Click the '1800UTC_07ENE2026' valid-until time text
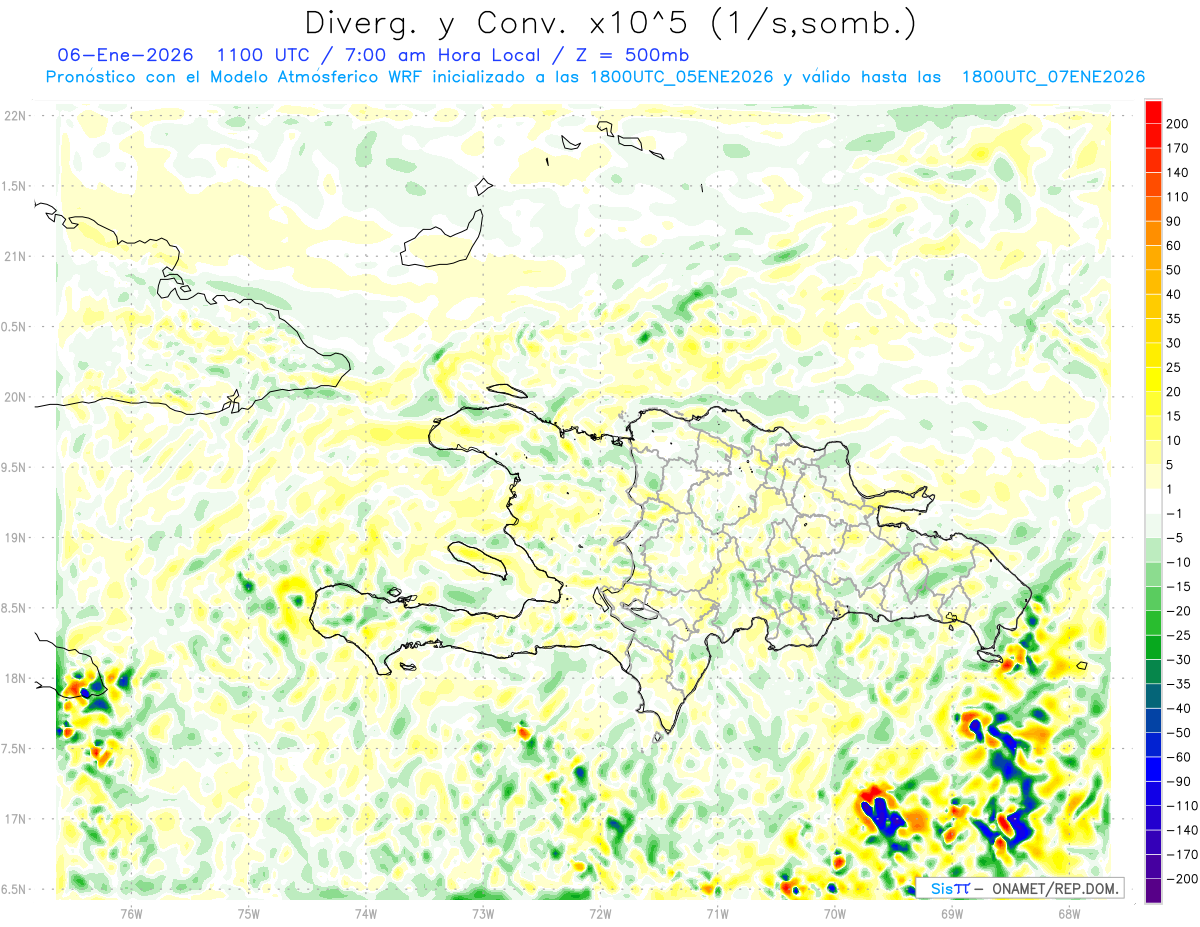 (1053, 77)
